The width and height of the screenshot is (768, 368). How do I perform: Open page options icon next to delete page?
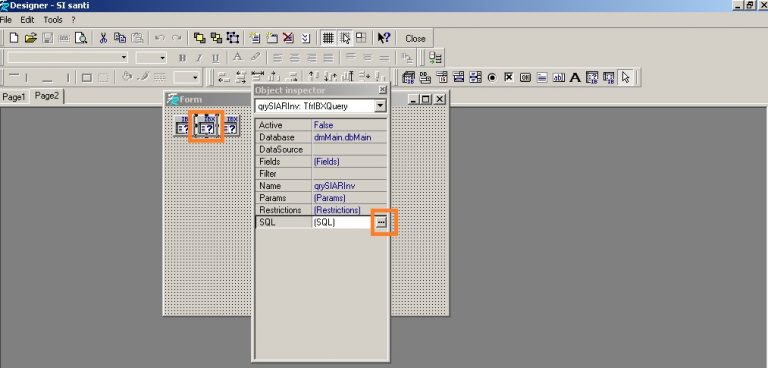[306, 38]
